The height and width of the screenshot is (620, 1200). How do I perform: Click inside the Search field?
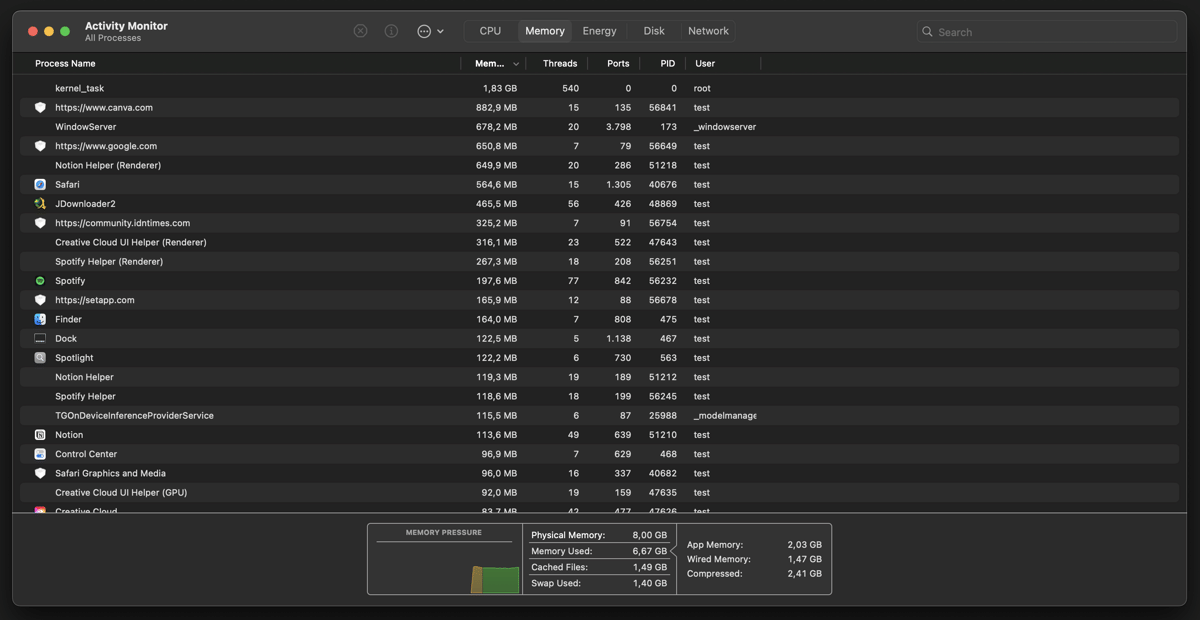coord(1046,31)
